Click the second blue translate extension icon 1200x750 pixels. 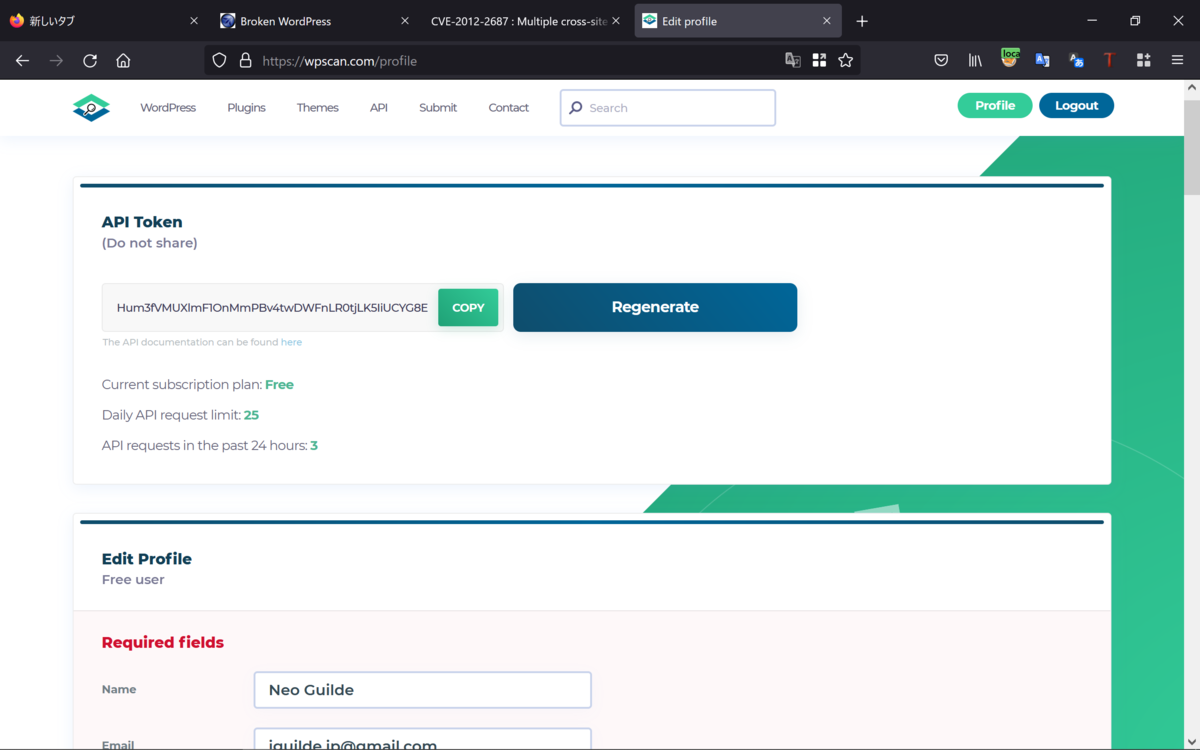pos(1076,61)
